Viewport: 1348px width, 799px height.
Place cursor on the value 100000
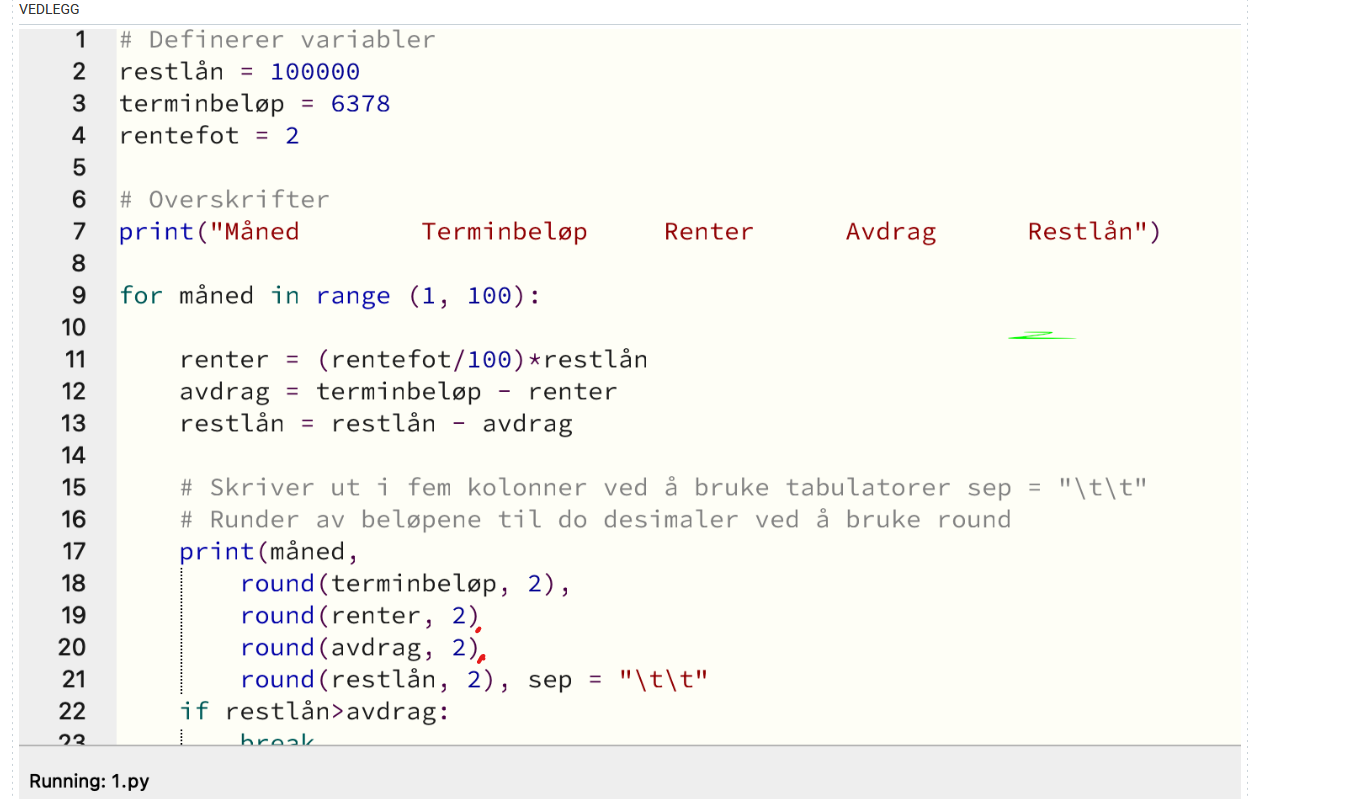[315, 72]
